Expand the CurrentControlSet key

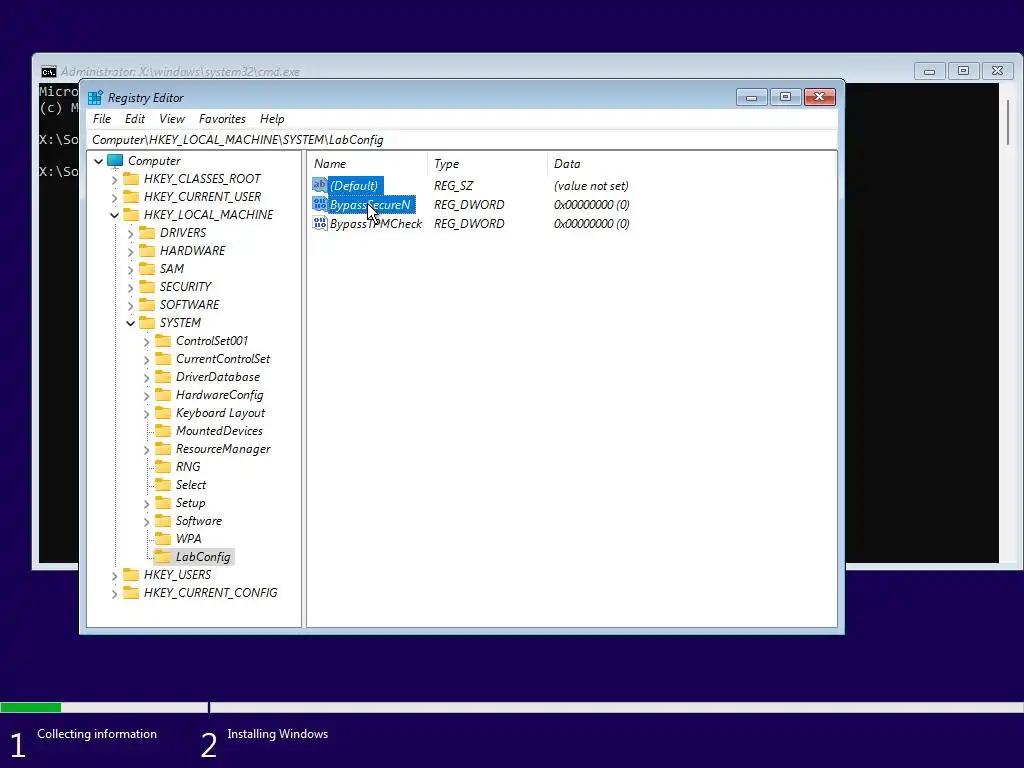(x=146, y=359)
